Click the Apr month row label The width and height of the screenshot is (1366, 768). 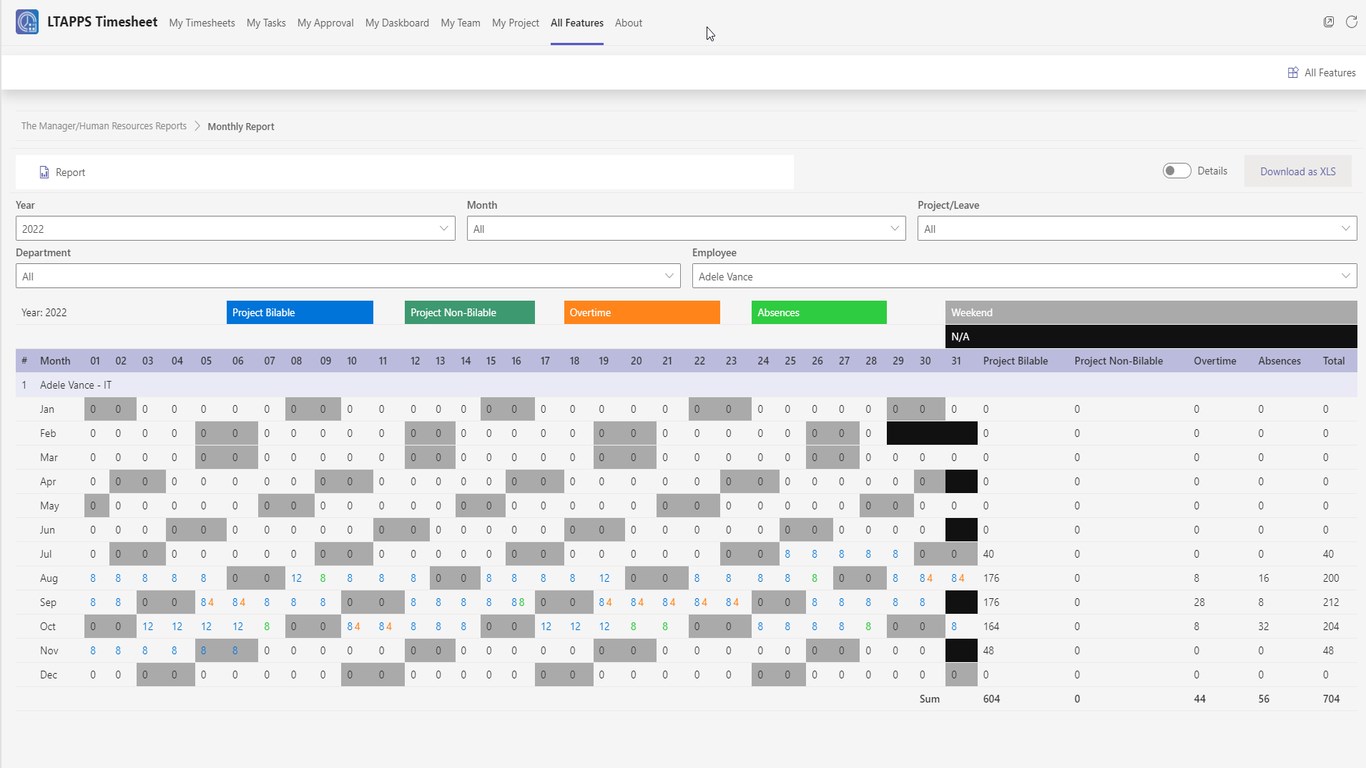(48, 481)
